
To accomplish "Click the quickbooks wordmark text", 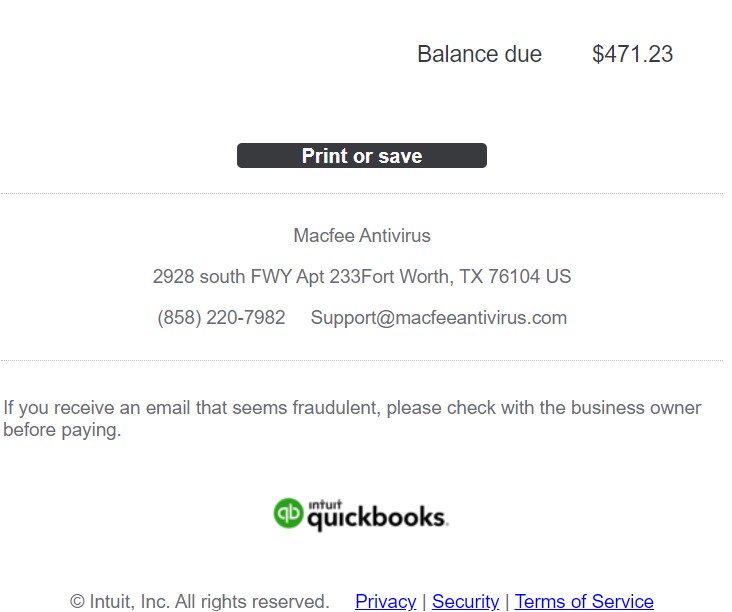I will (x=376, y=519).
